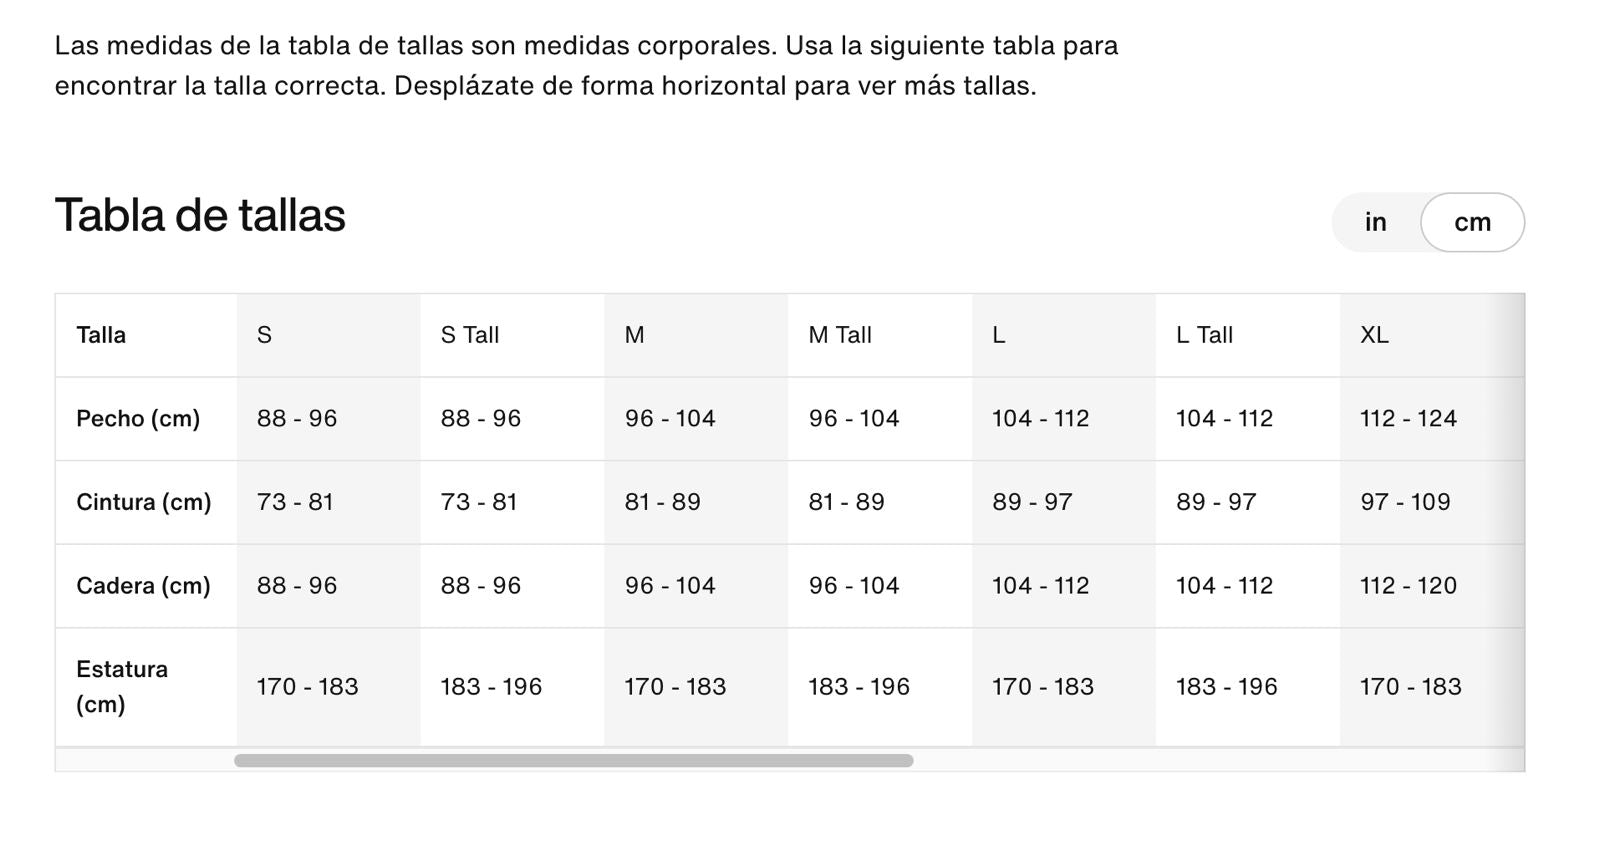Click the horizontal table scrollbar thumb

click(x=573, y=761)
